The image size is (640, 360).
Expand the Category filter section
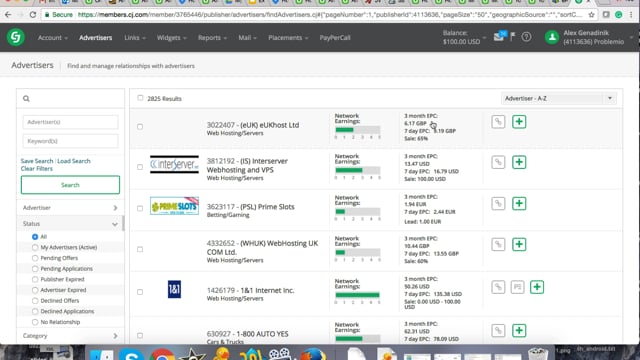pos(70,336)
